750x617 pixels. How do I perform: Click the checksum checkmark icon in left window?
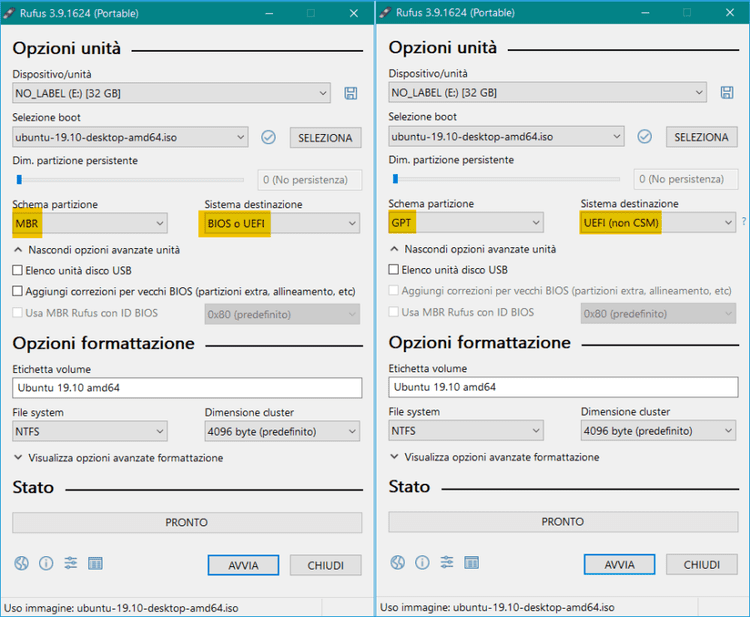(268, 138)
